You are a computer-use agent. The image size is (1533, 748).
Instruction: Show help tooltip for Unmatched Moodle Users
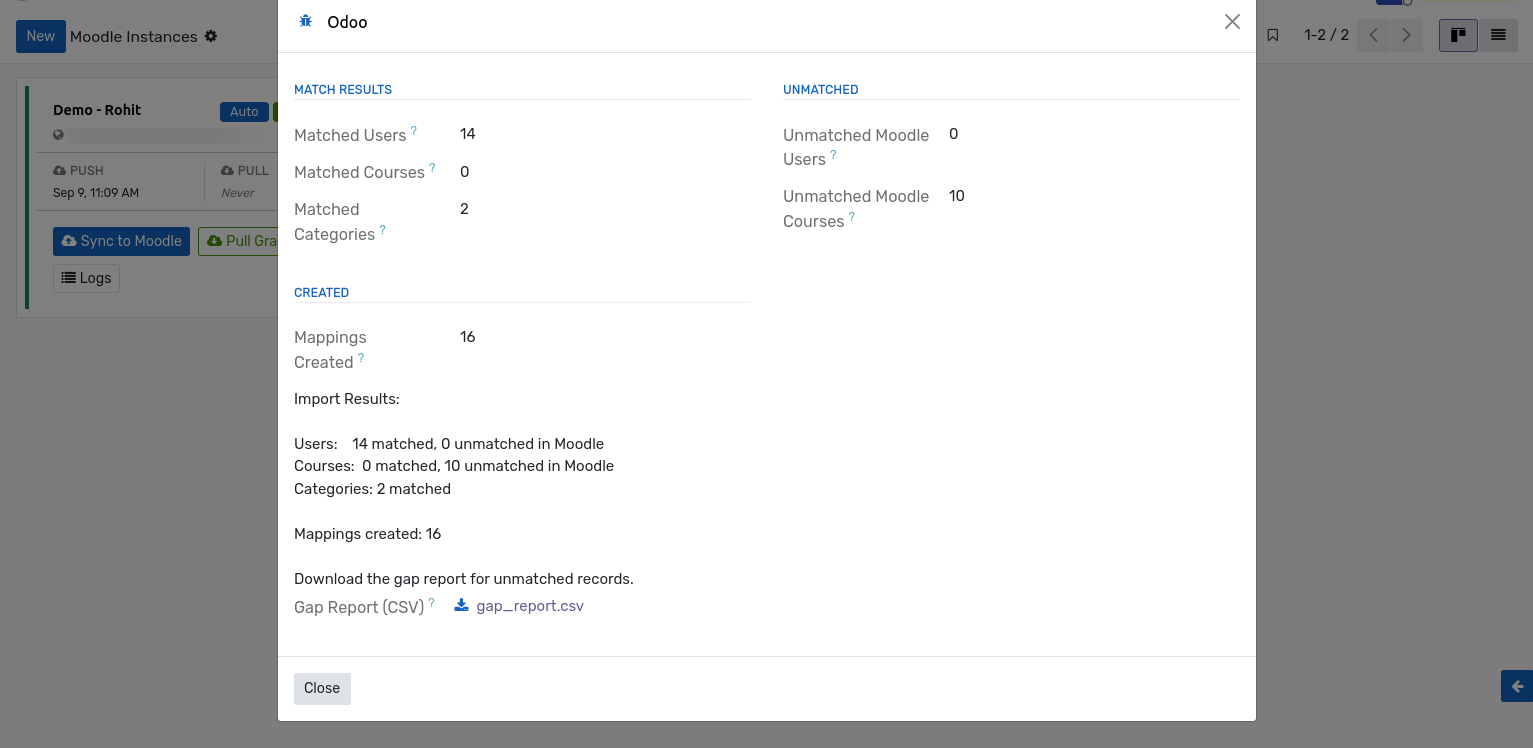tap(833, 155)
